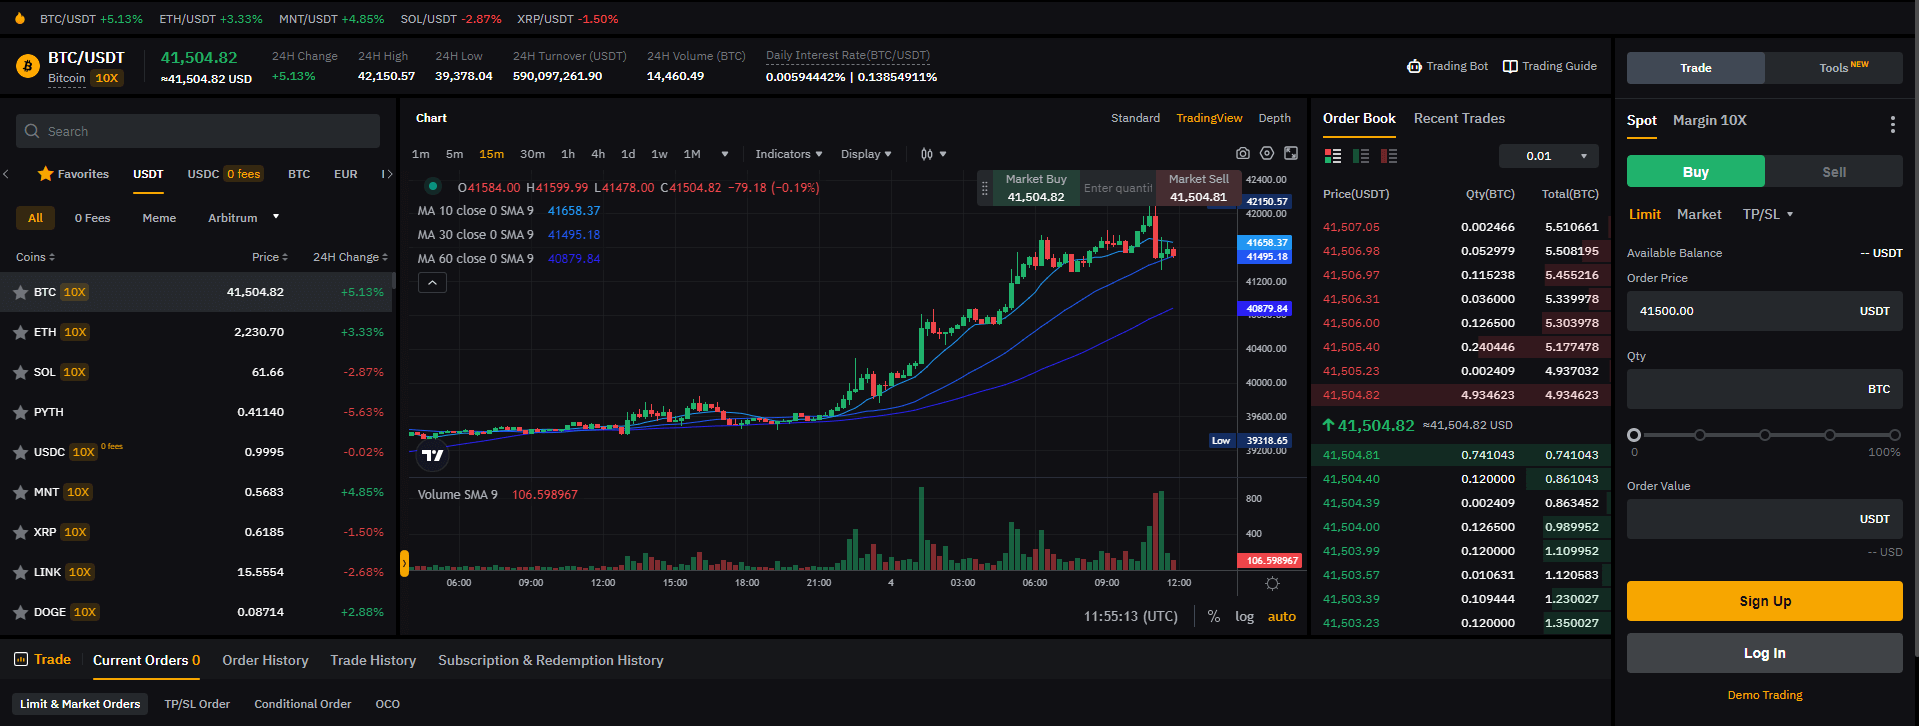Show only sell orders in the order book
Viewport: 1919px width, 726px height.
(x=1388, y=156)
